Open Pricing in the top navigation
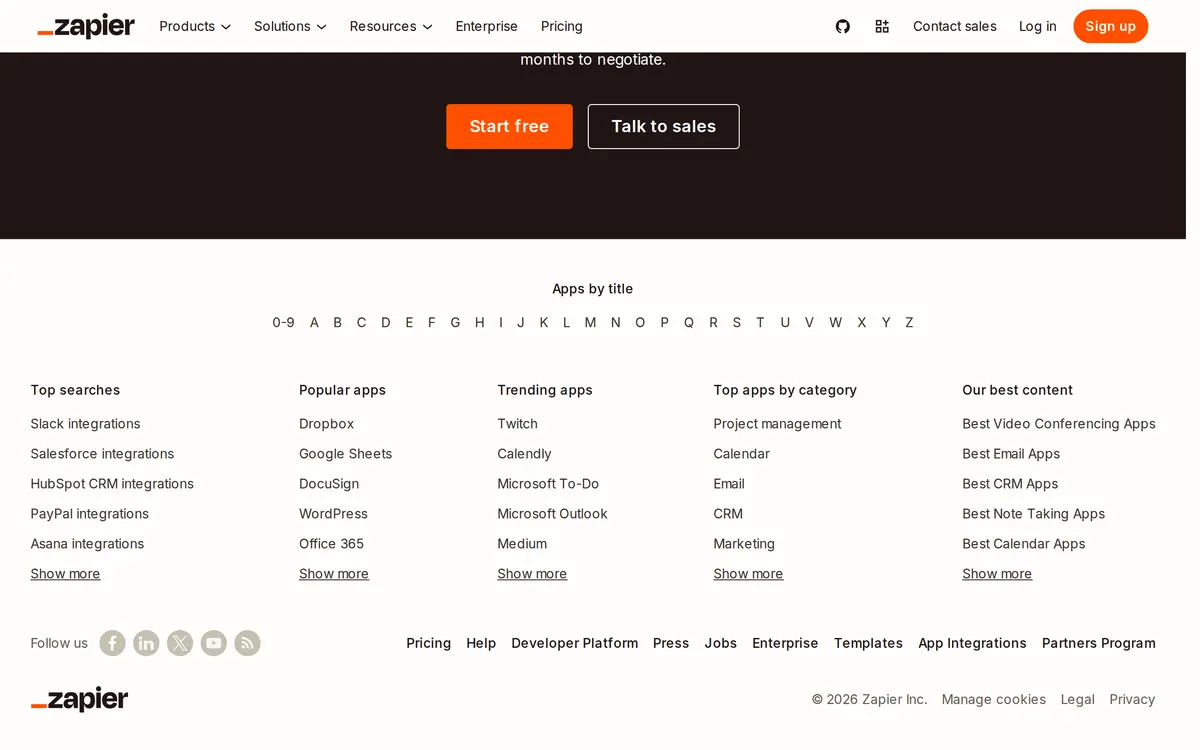Image resolution: width=1200 pixels, height=750 pixels. click(562, 26)
